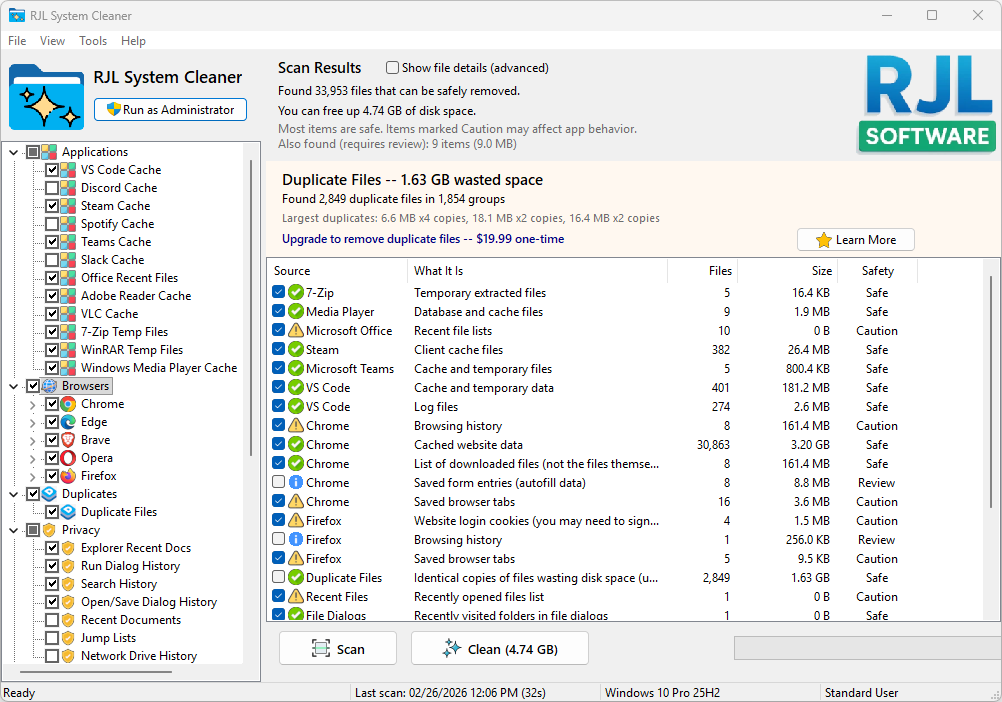The width and height of the screenshot is (1002, 702).
Task: Click the Learn More button
Action: pyautogui.click(x=855, y=239)
